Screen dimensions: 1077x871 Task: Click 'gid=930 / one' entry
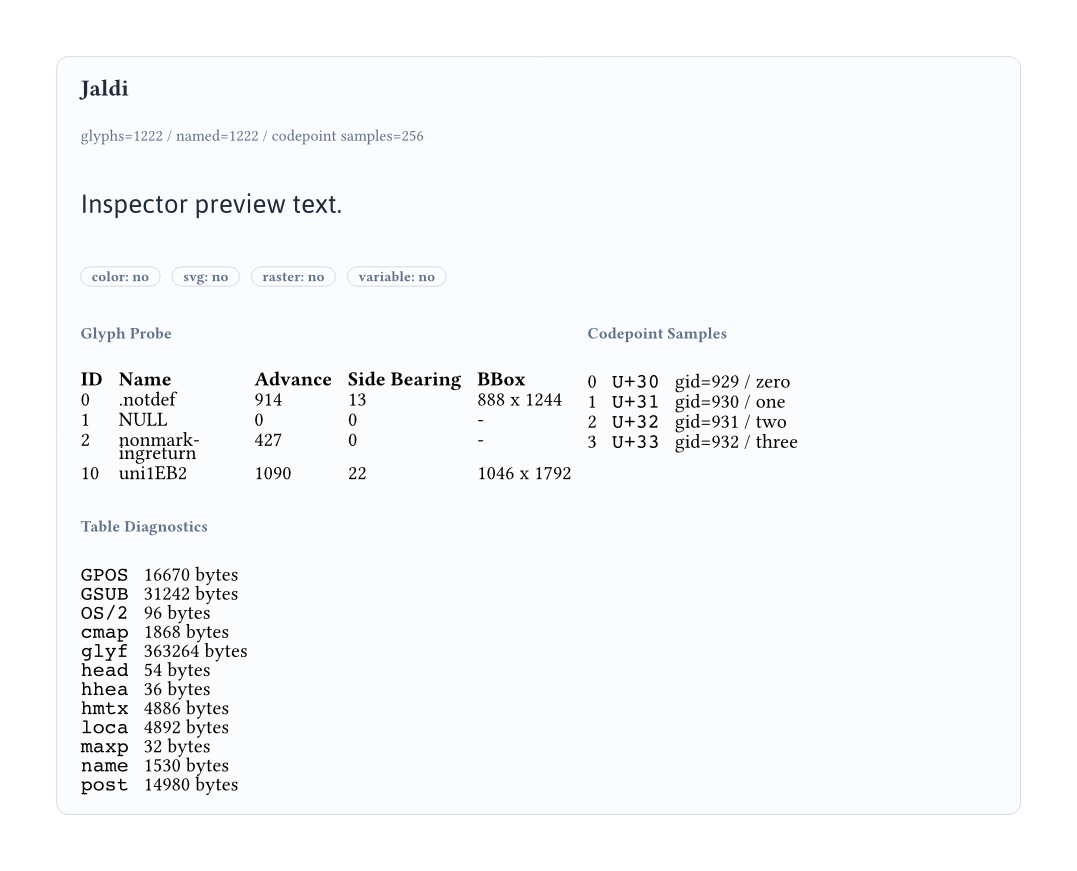click(x=730, y=402)
